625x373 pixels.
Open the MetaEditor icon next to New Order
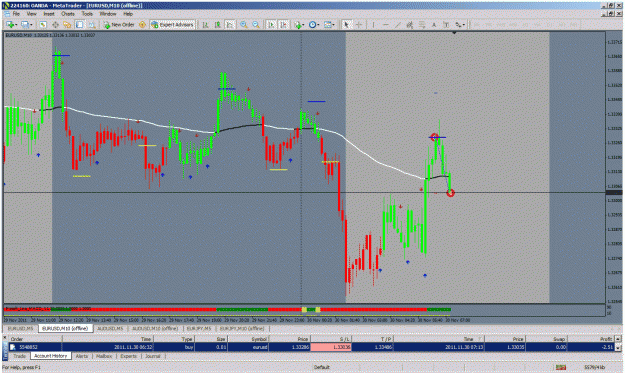tap(142, 25)
